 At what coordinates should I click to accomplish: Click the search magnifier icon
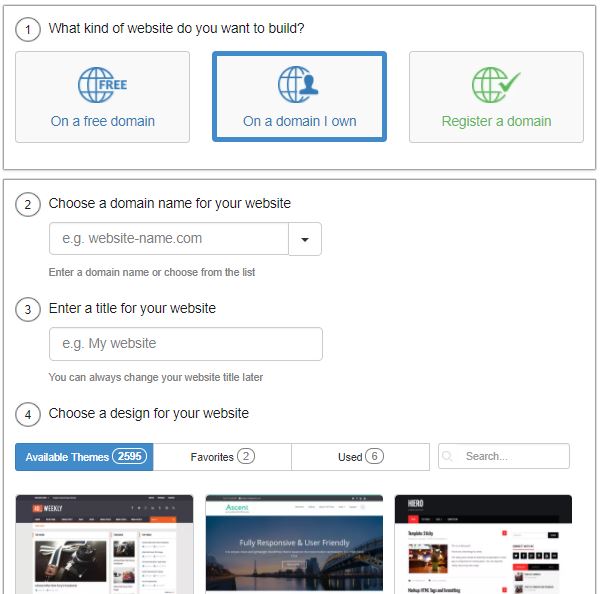[x=447, y=456]
